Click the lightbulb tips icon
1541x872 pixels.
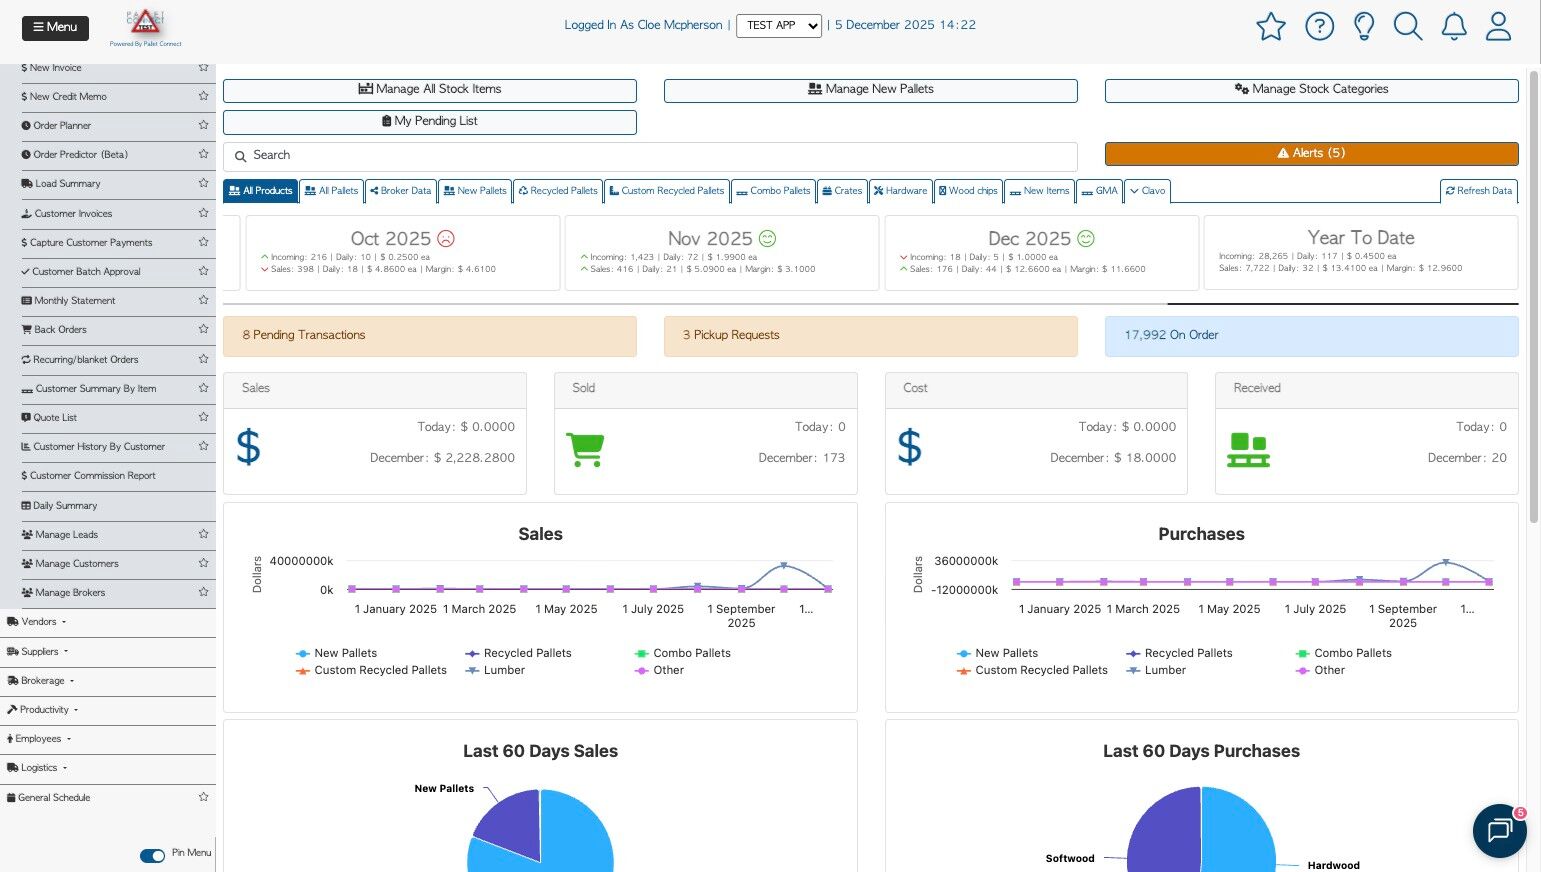point(1364,26)
